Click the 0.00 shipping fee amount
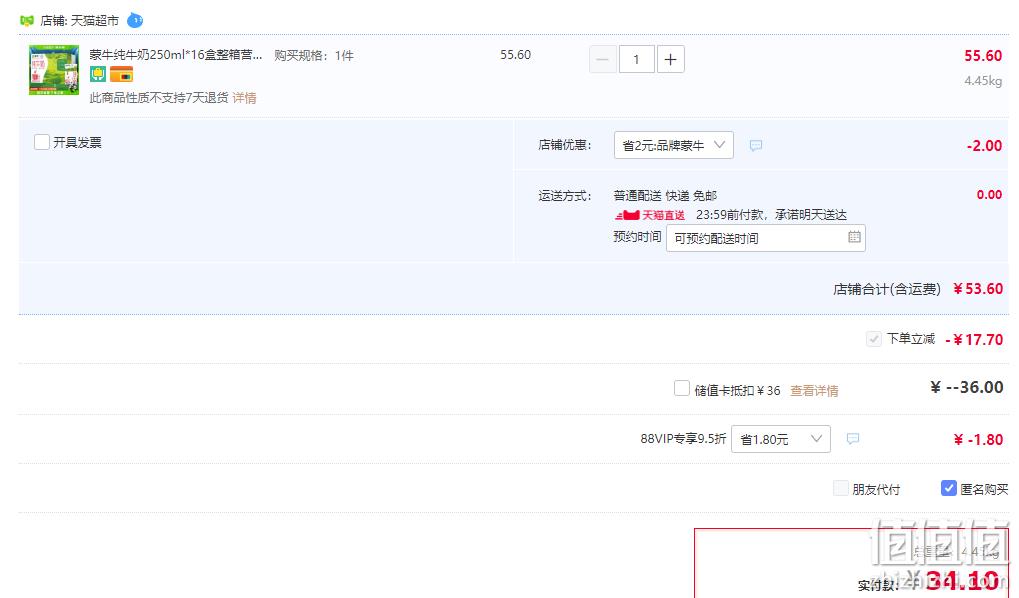 (x=989, y=194)
